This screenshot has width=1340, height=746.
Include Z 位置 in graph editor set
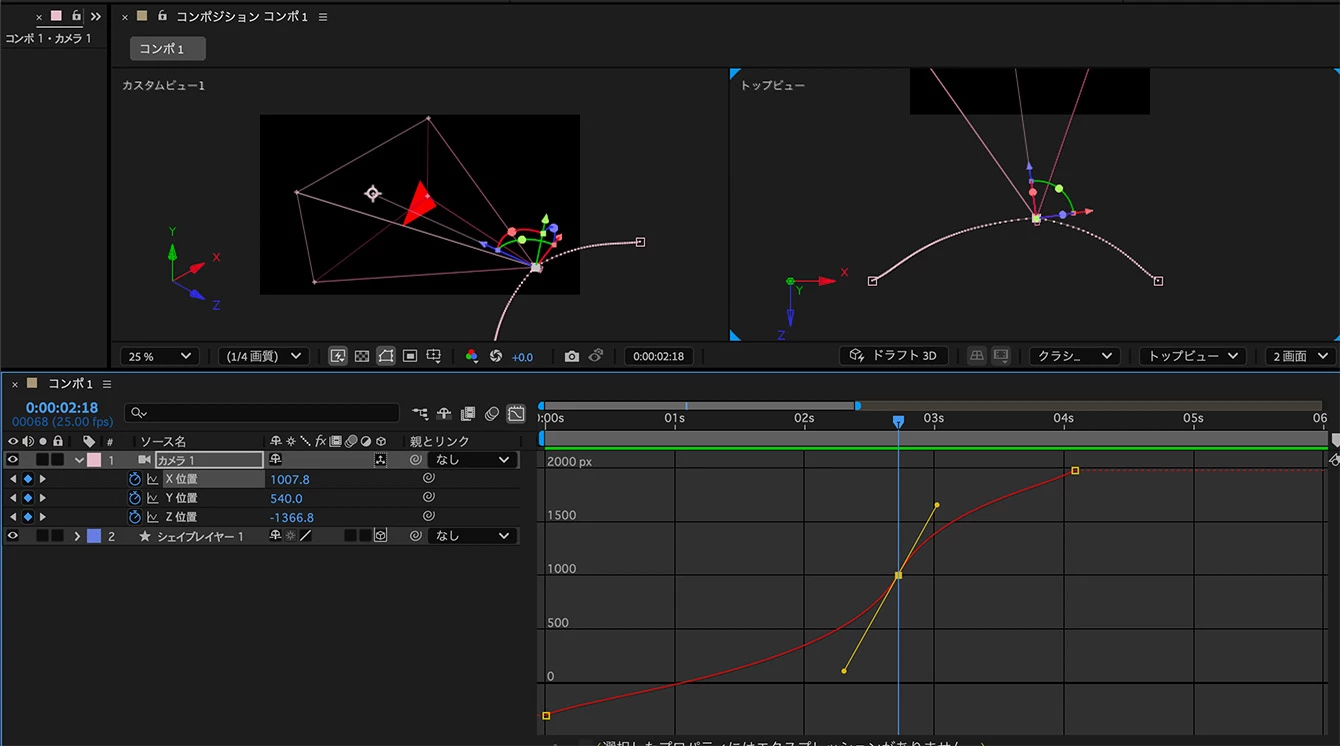pos(153,517)
